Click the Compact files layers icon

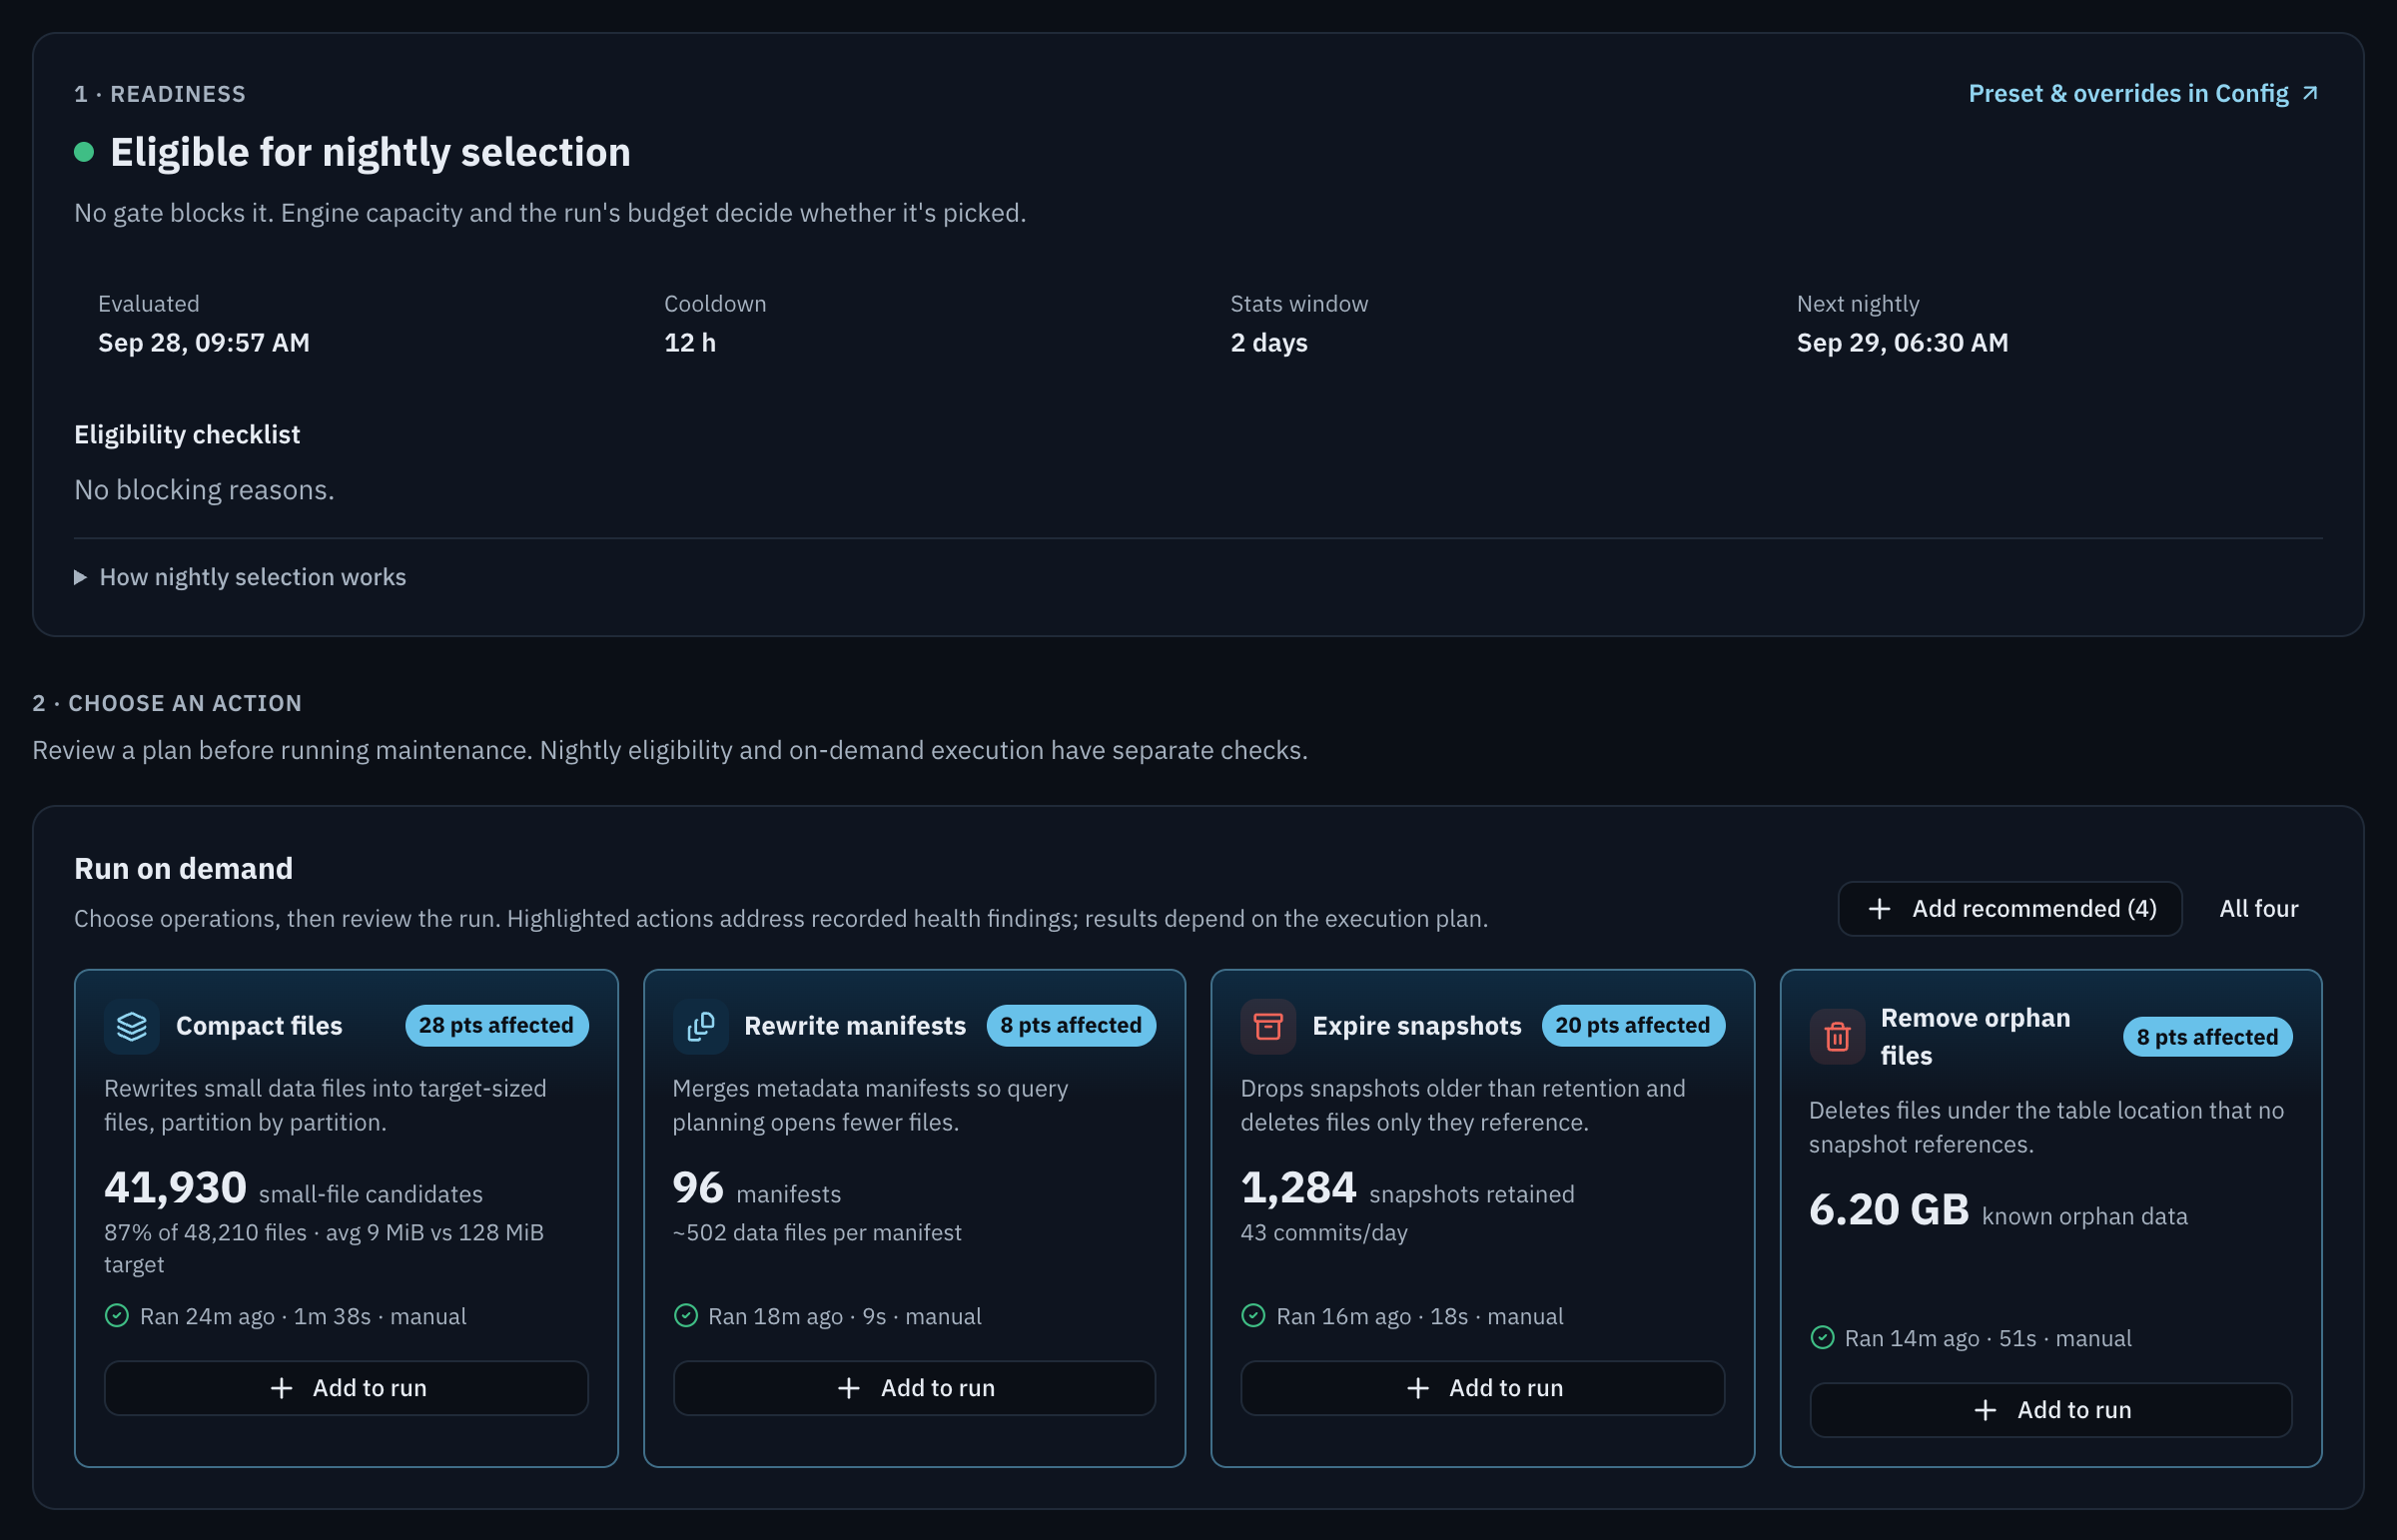(x=132, y=1026)
